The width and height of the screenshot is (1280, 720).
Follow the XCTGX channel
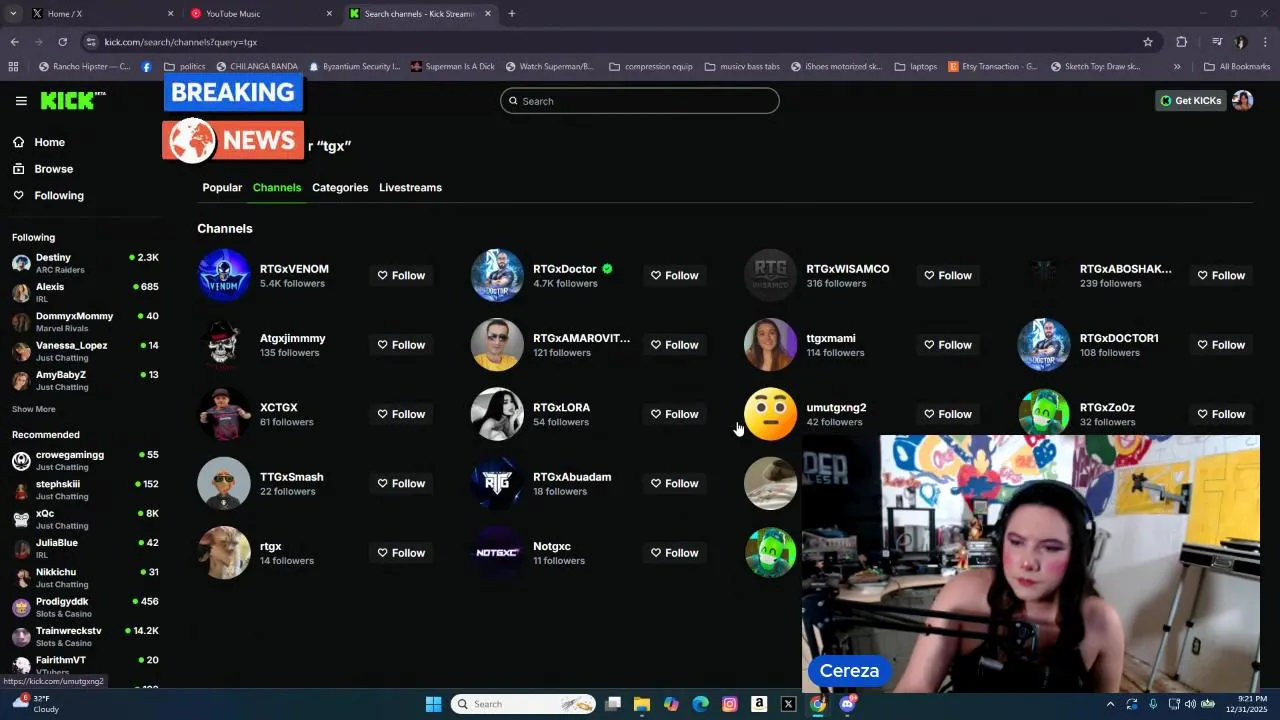(401, 414)
